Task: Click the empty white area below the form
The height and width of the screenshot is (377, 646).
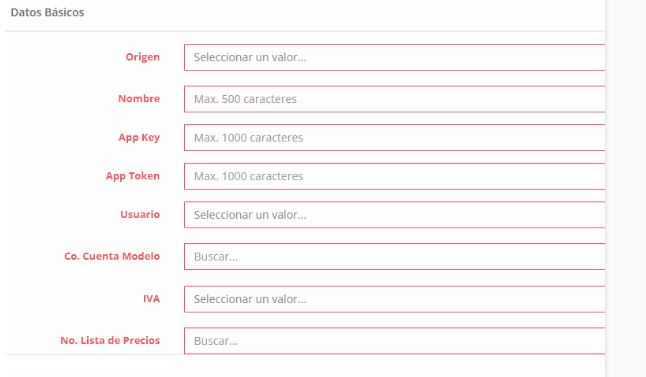Action: (305, 366)
